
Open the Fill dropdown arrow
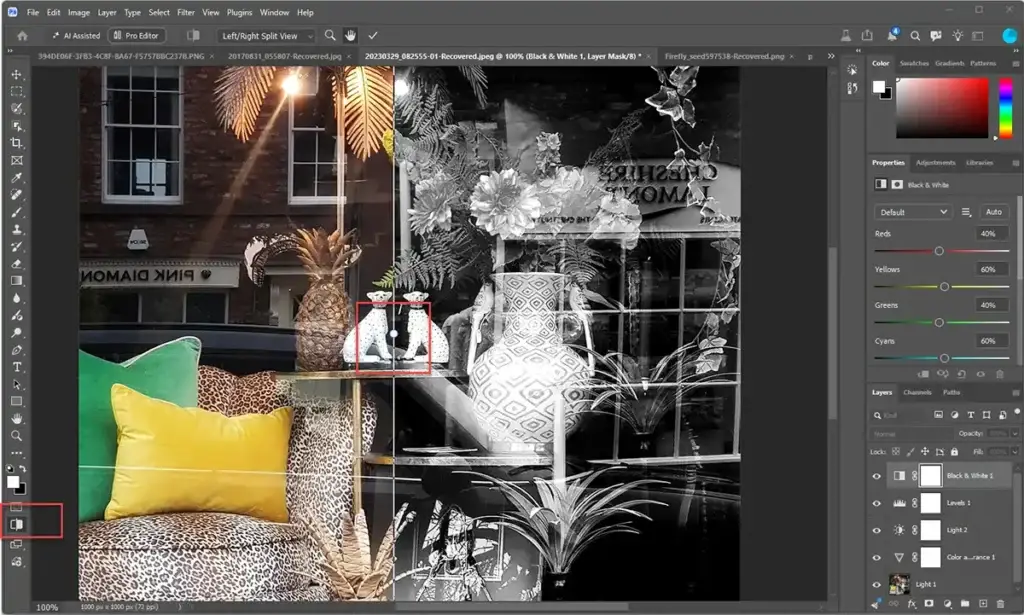(1015, 452)
